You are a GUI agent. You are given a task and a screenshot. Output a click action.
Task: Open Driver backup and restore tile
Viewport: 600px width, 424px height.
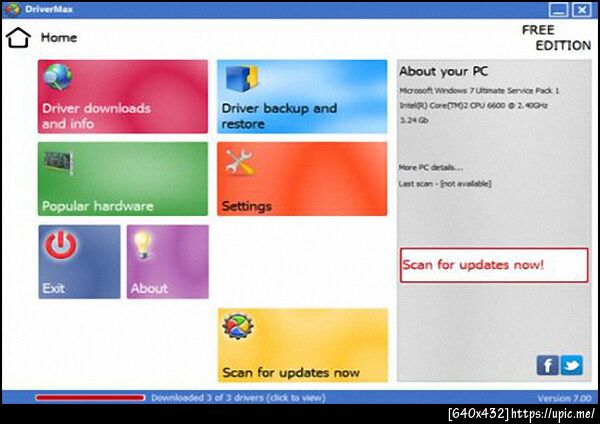point(302,96)
